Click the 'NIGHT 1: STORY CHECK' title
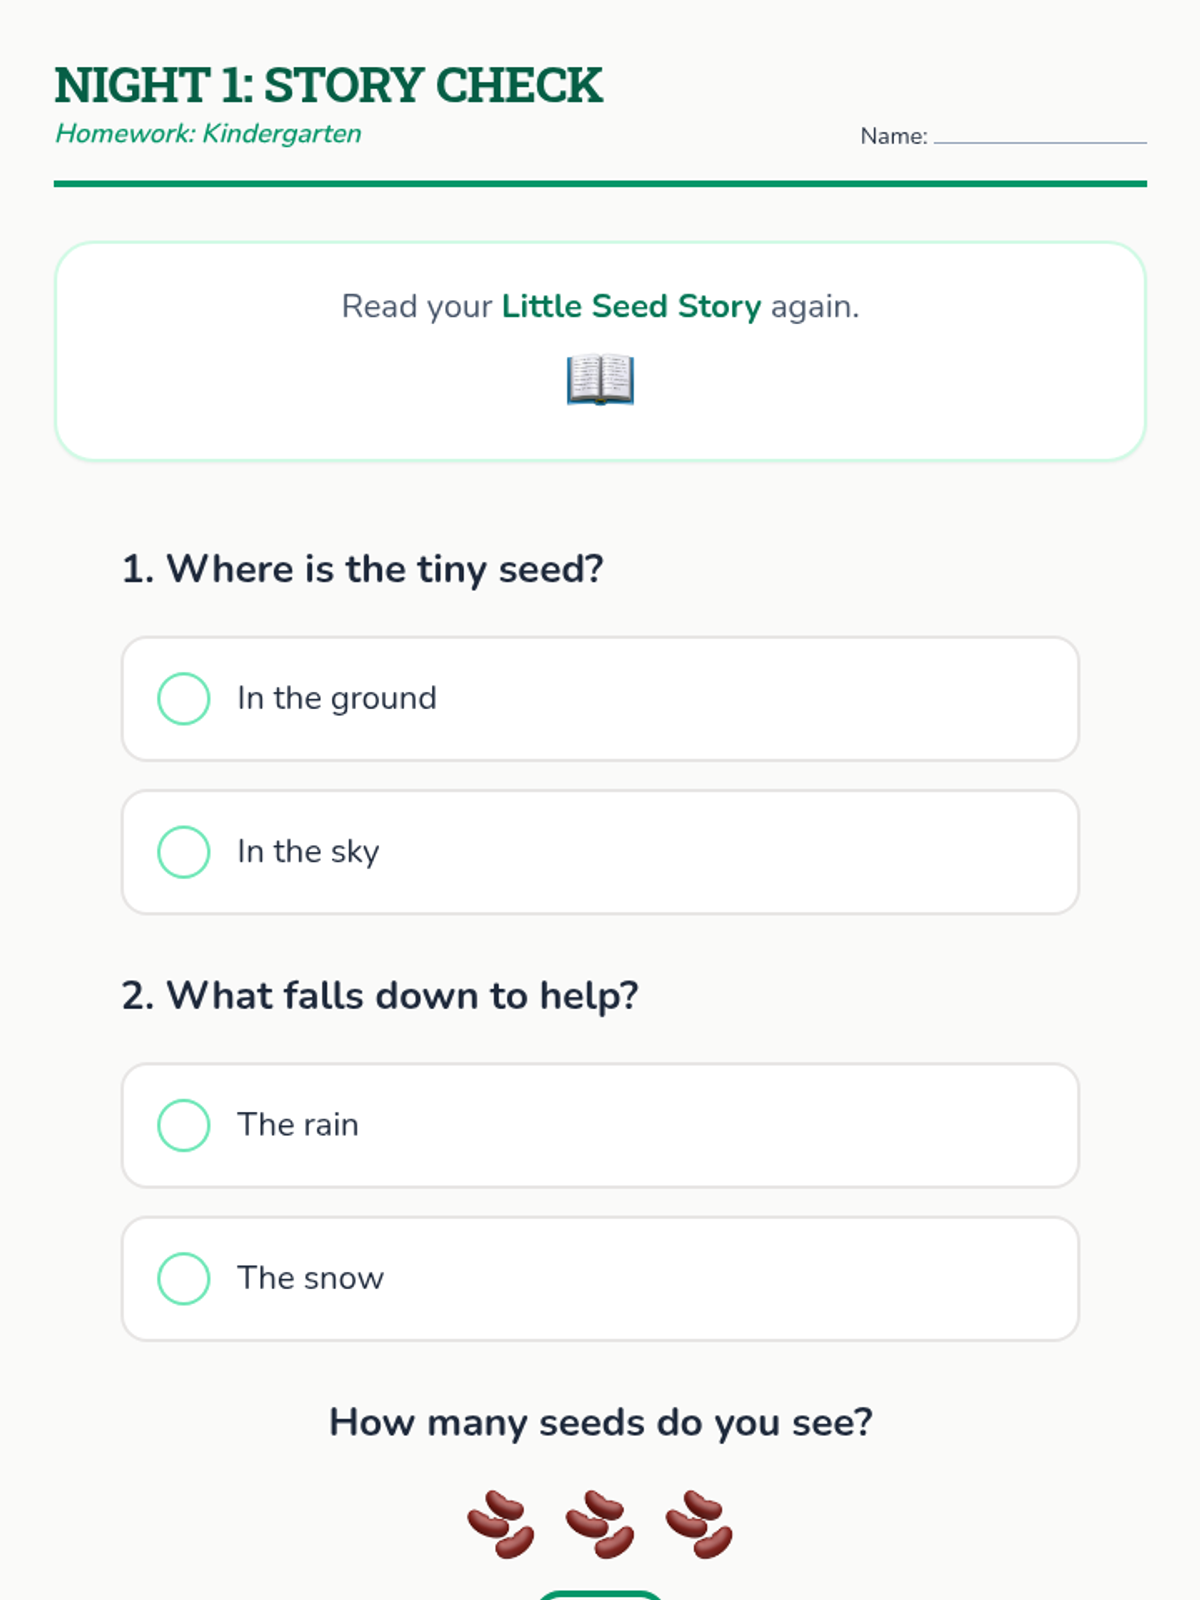 tap(328, 85)
